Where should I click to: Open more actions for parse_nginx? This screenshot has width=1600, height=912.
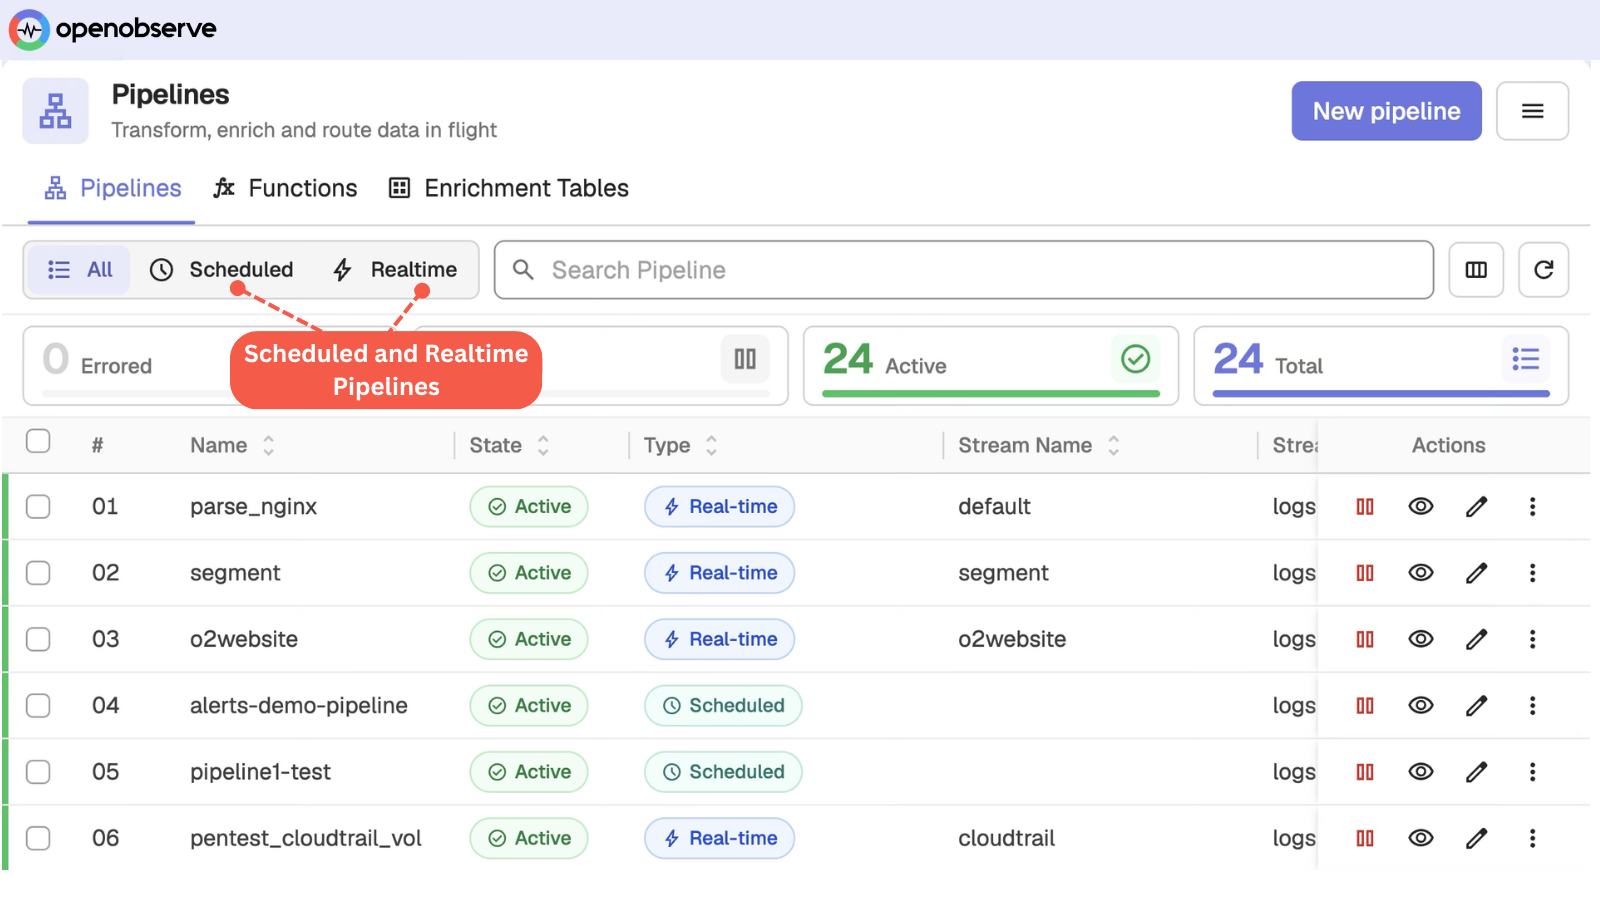(1532, 507)
